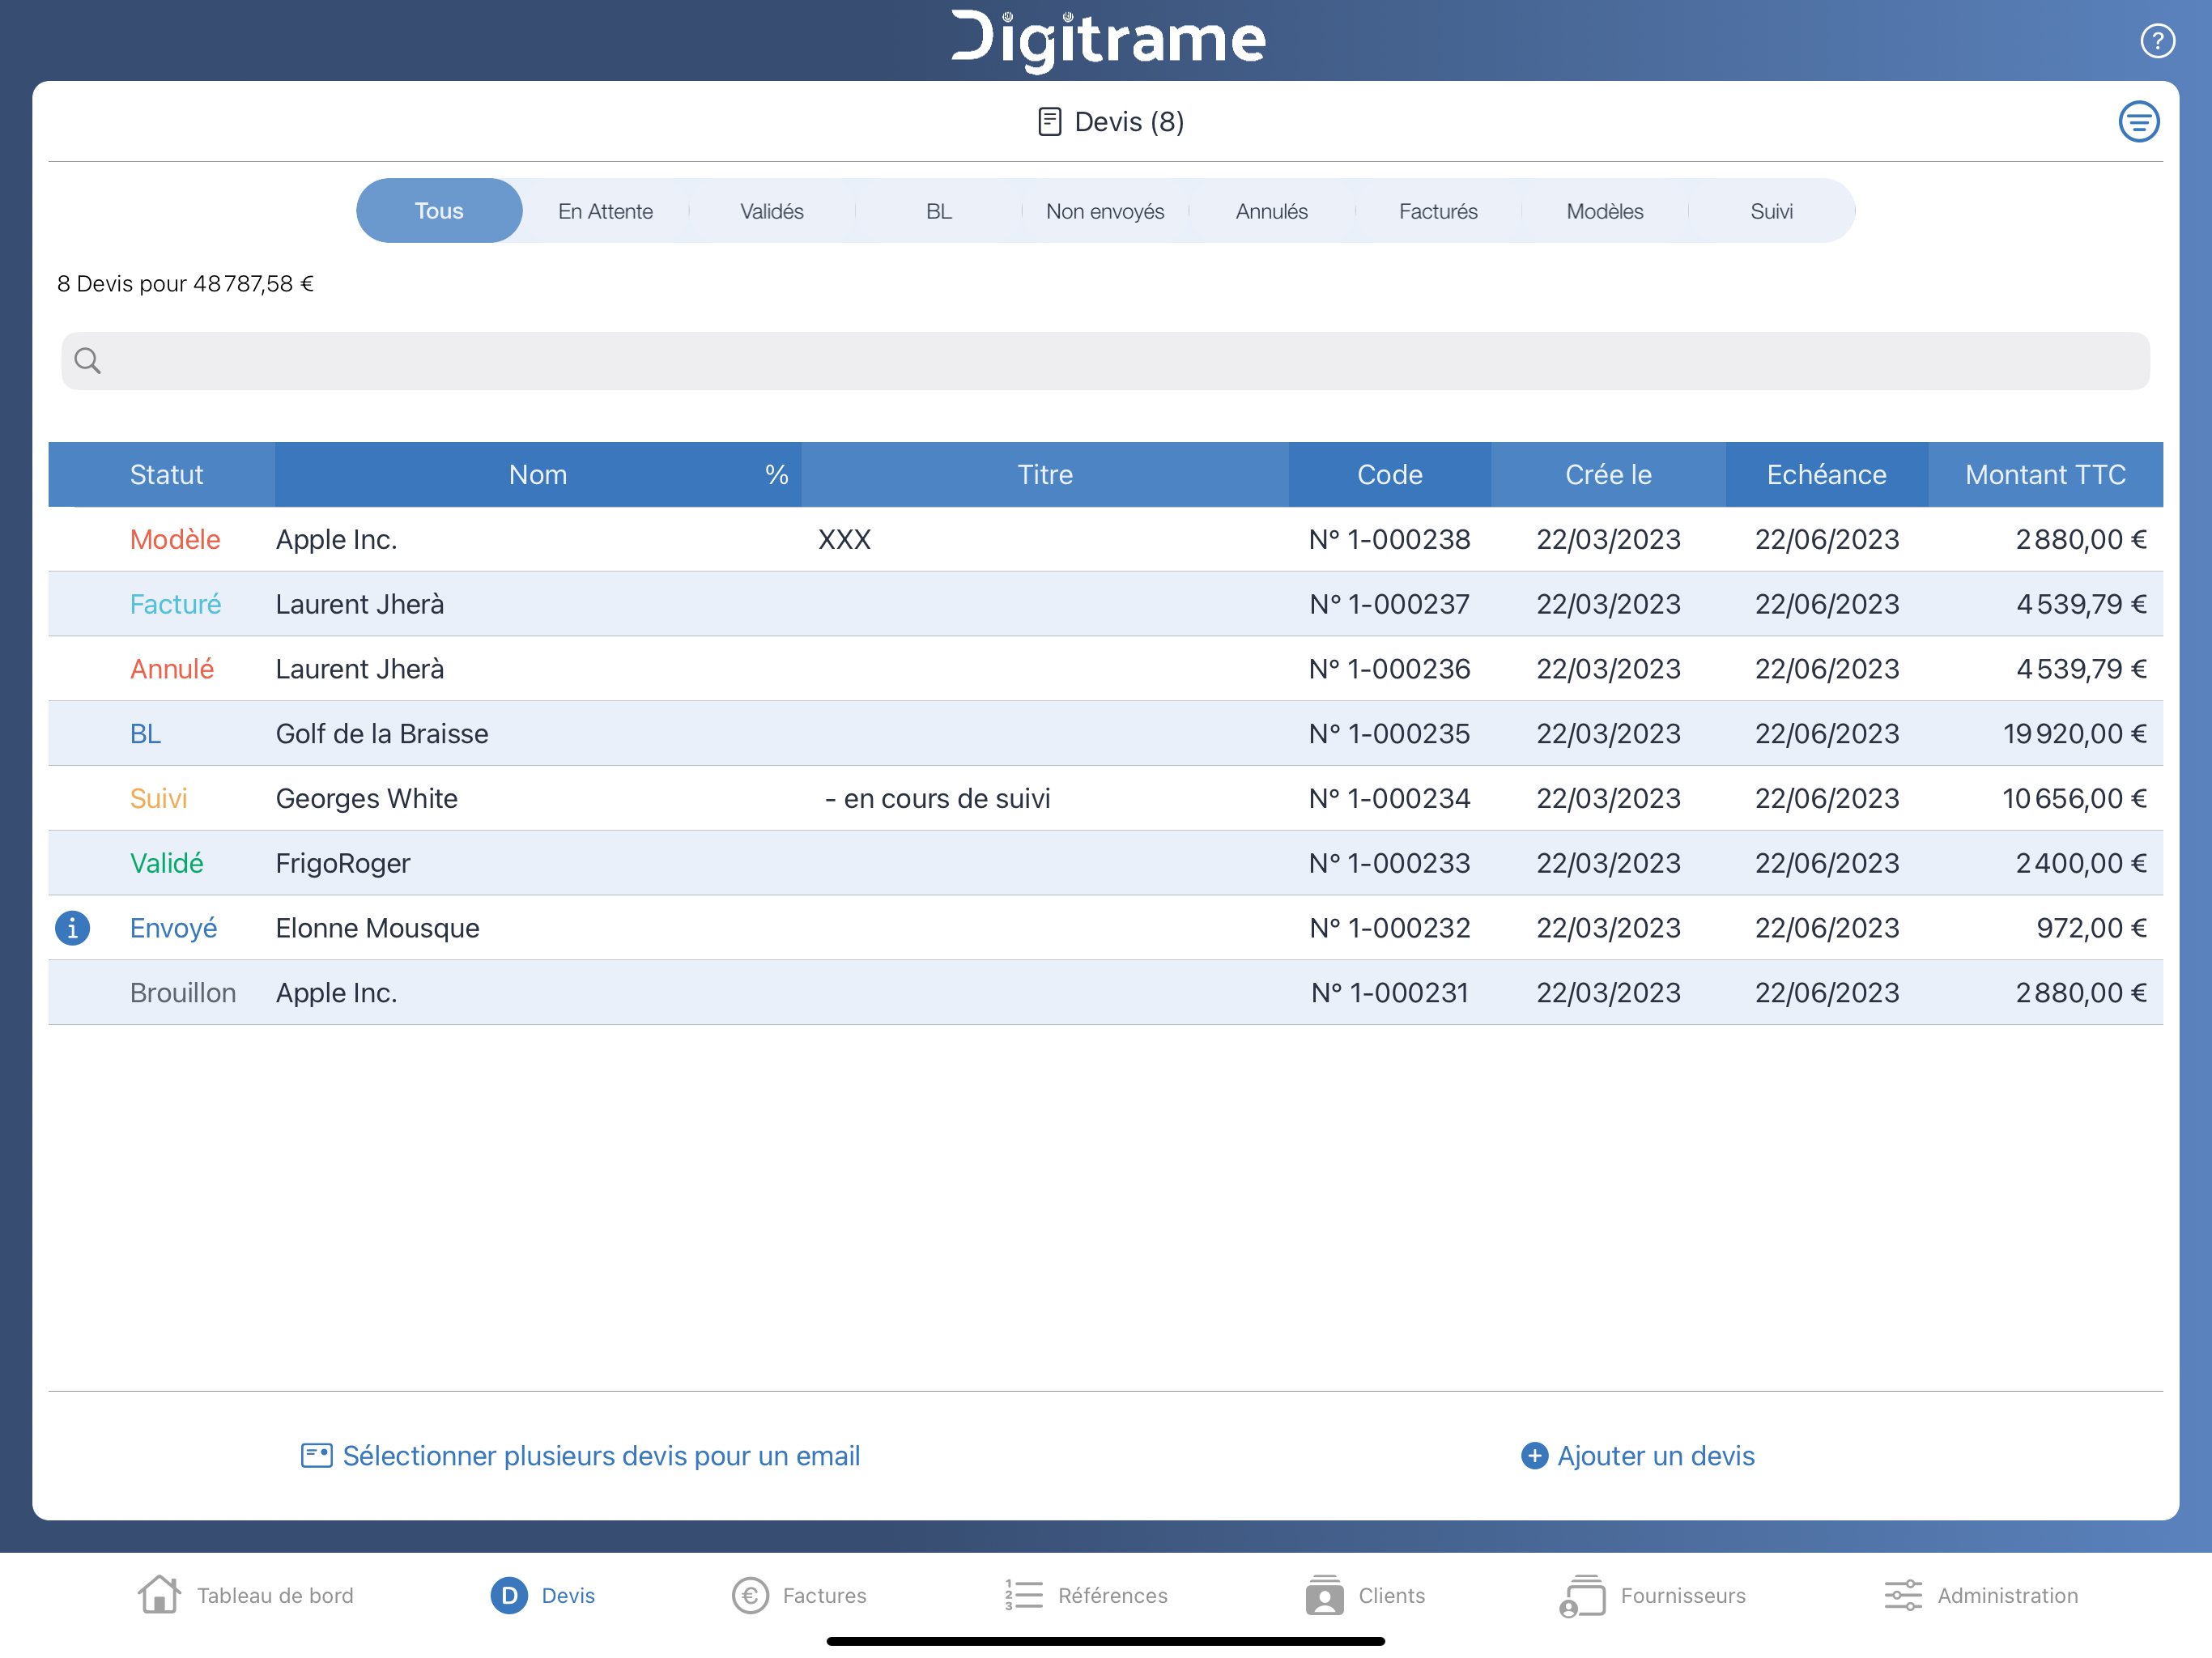This screenshot has height=1658, width=2212.
Task: Click Ajouter un devis link
Action: pyautogui.click(x=1656, y=1455)
